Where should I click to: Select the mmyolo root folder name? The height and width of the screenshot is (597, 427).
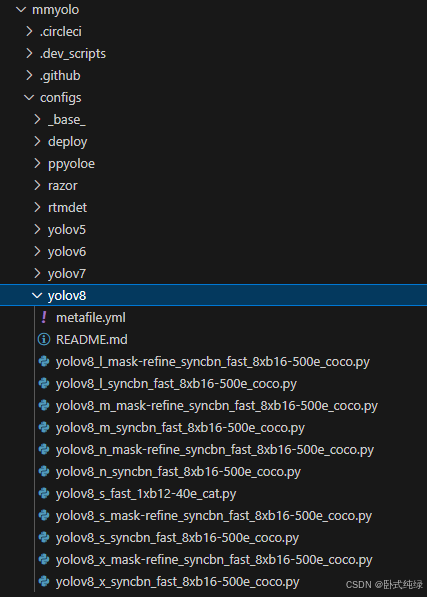click(x=56, y=10)
